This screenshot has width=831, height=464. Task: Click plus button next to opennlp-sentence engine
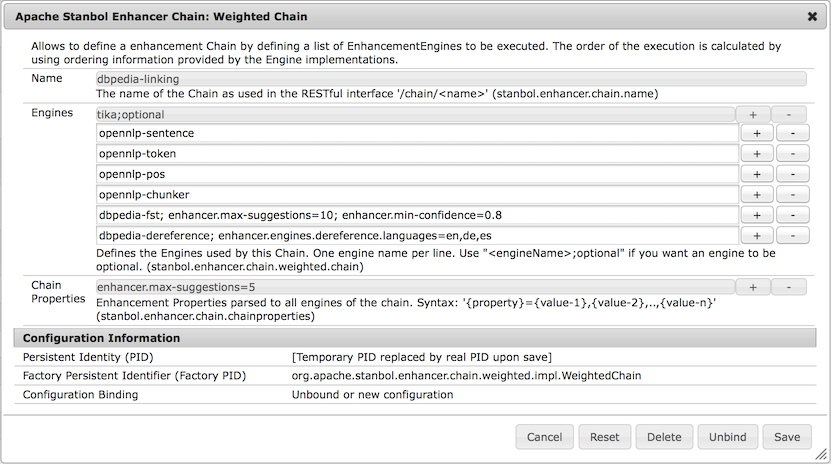[756, 133]
